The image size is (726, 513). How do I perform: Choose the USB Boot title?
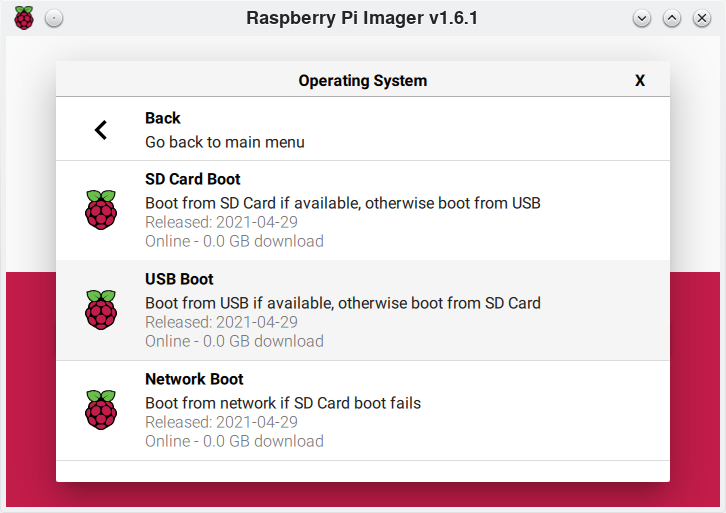point(179,279)
